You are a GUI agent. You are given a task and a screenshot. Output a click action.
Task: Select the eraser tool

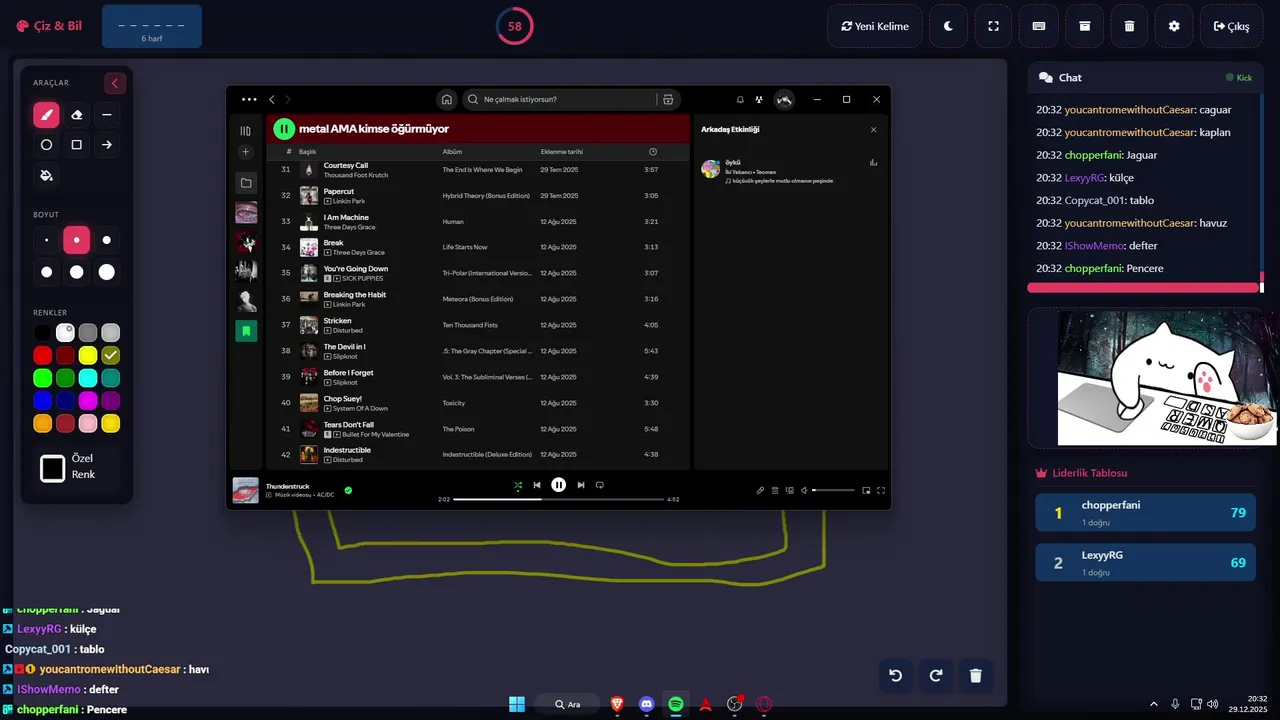[x=77, y=115]
